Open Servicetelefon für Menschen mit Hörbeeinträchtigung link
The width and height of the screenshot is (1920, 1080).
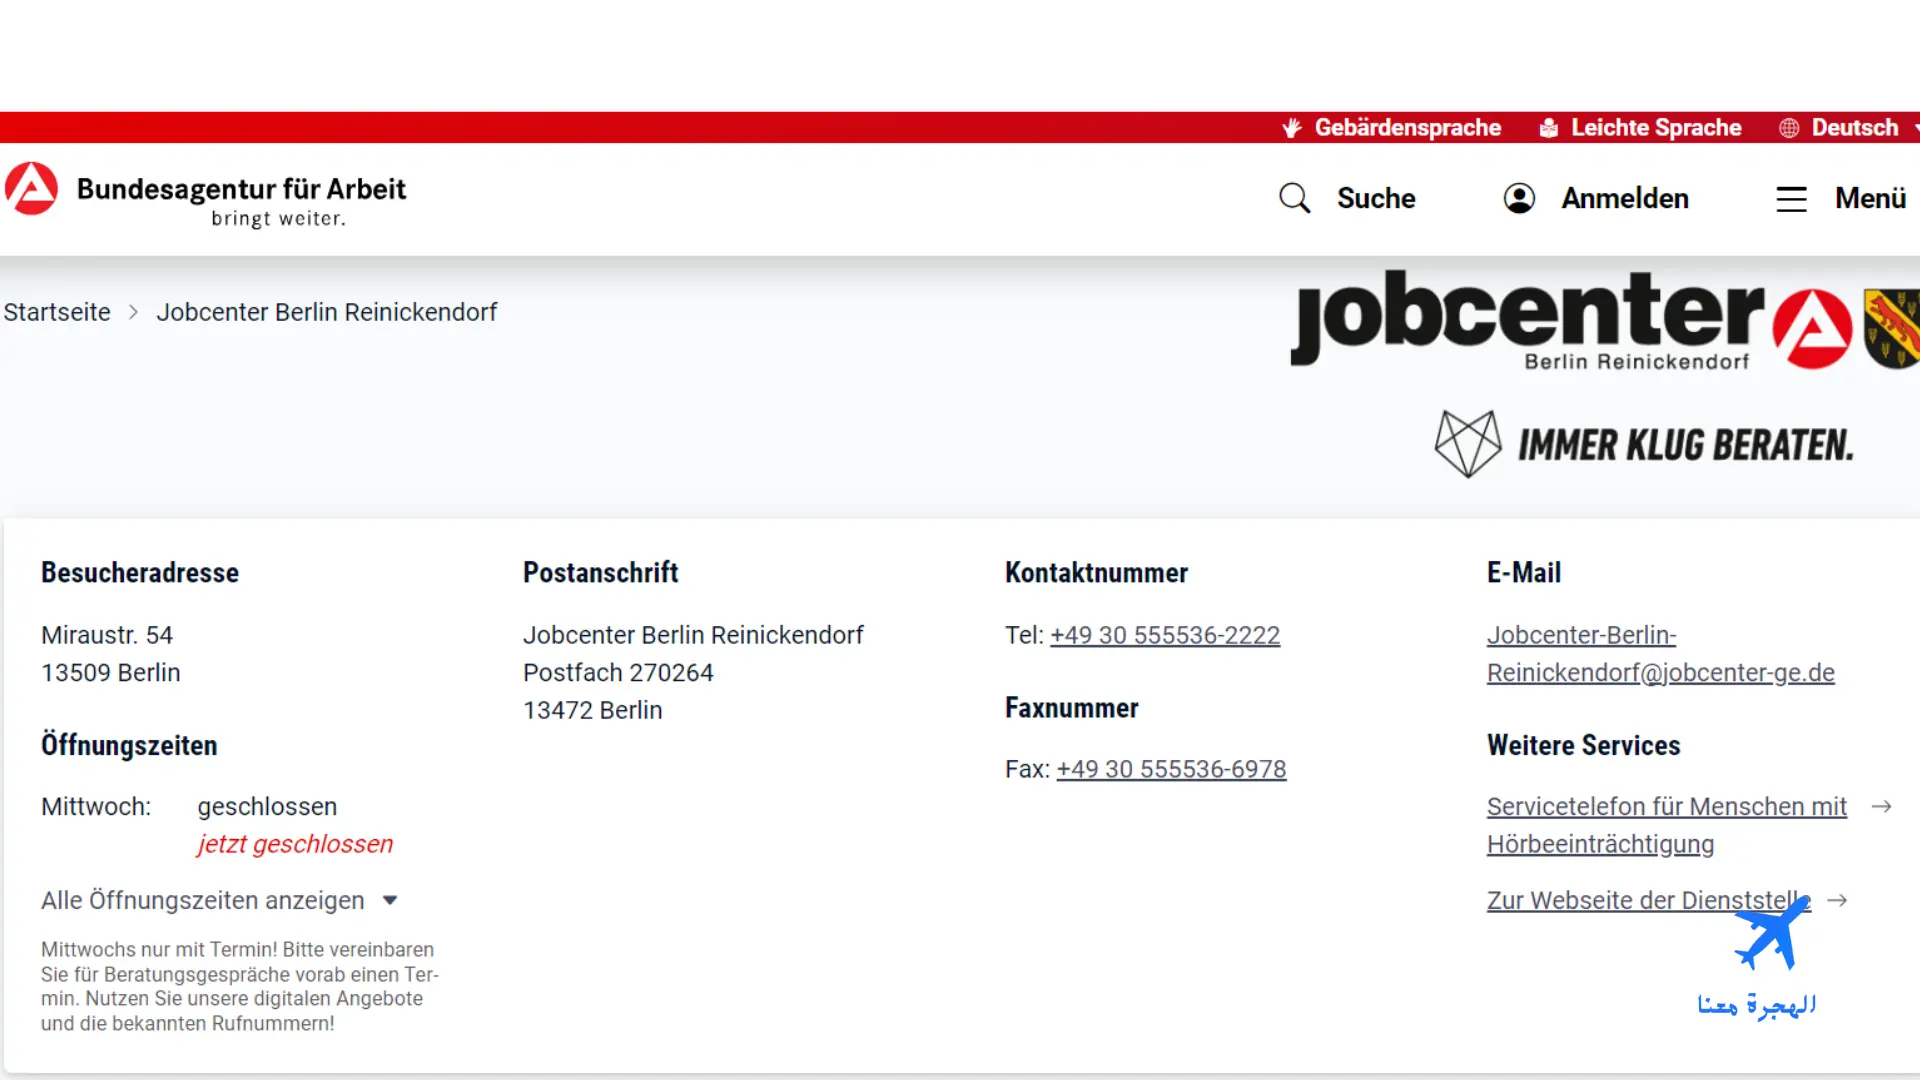coord(1666,825)
